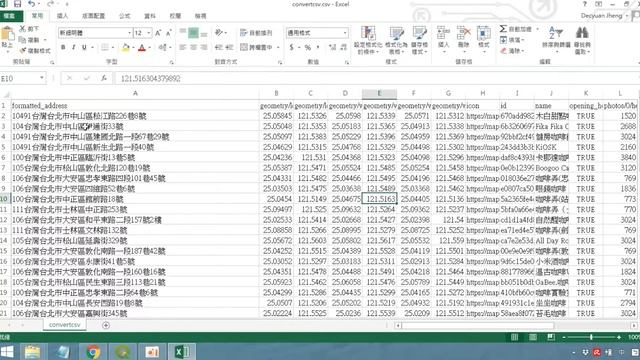Switch to the Home ribbon tab
The width and height of the screenshot is (640, 360).
(37, 16)
